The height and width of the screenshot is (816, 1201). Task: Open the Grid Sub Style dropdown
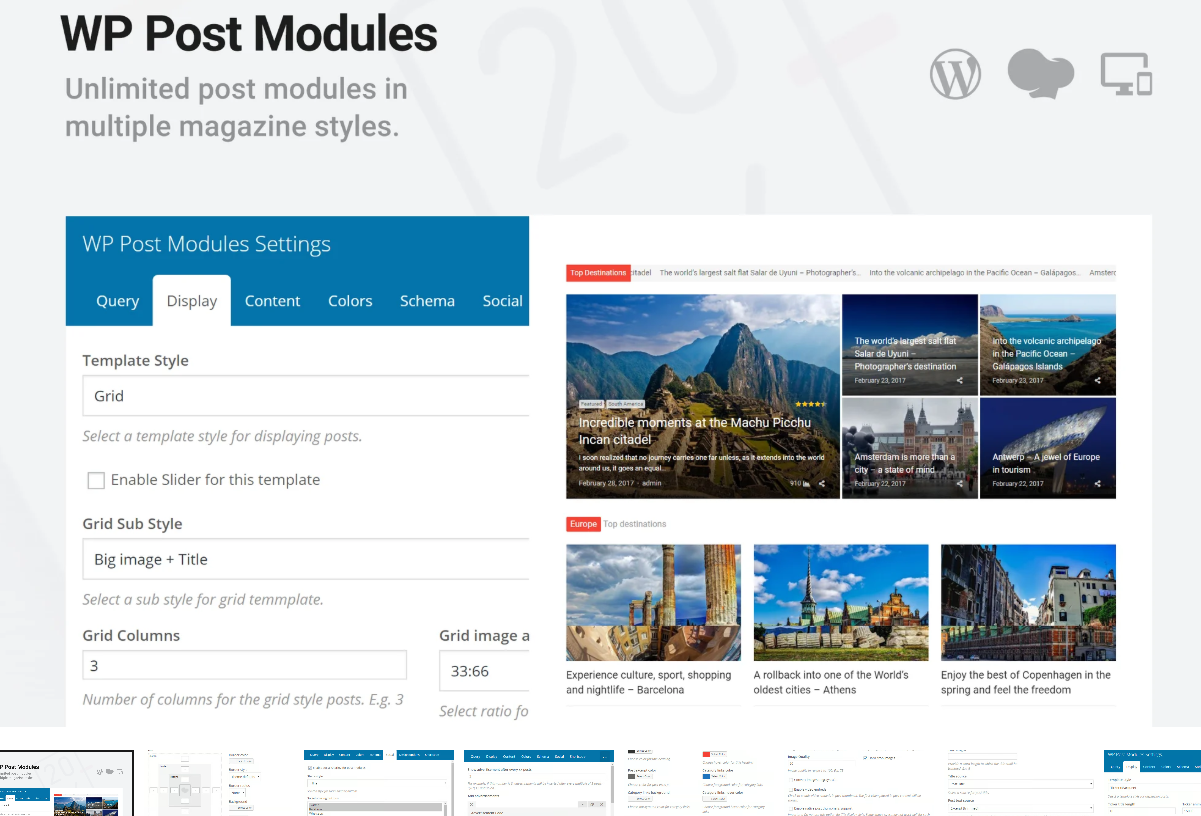305,560
